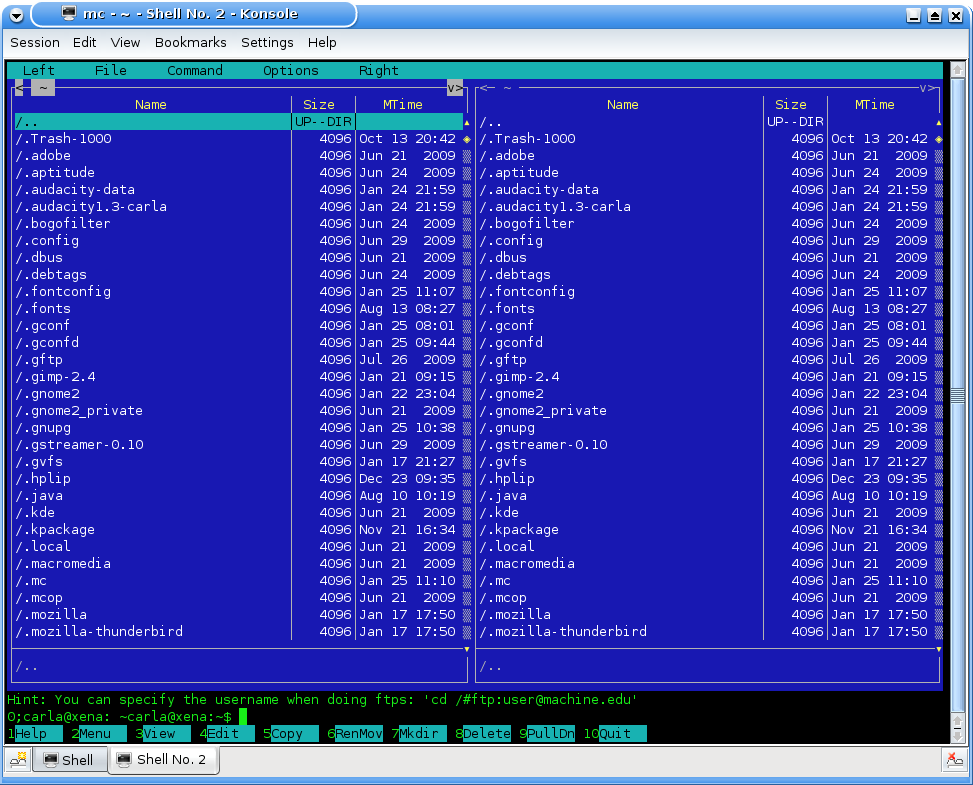The width and height of the screenshot is (973, 785).
Task: Click the 3View function key button
Action: 163,733
